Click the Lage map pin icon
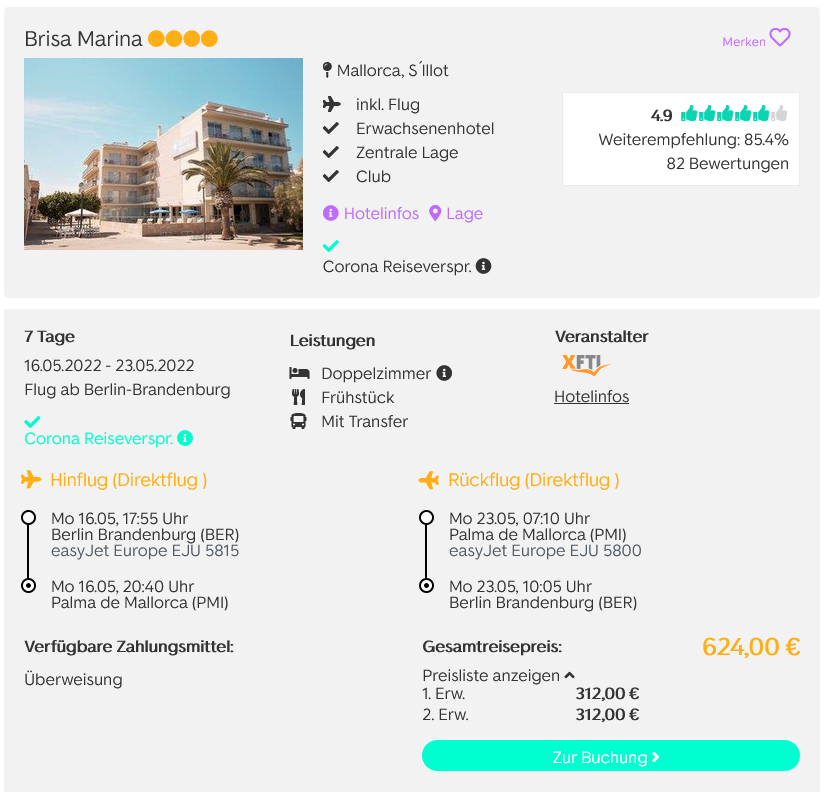The image size is (829, 797). [435, 213]
